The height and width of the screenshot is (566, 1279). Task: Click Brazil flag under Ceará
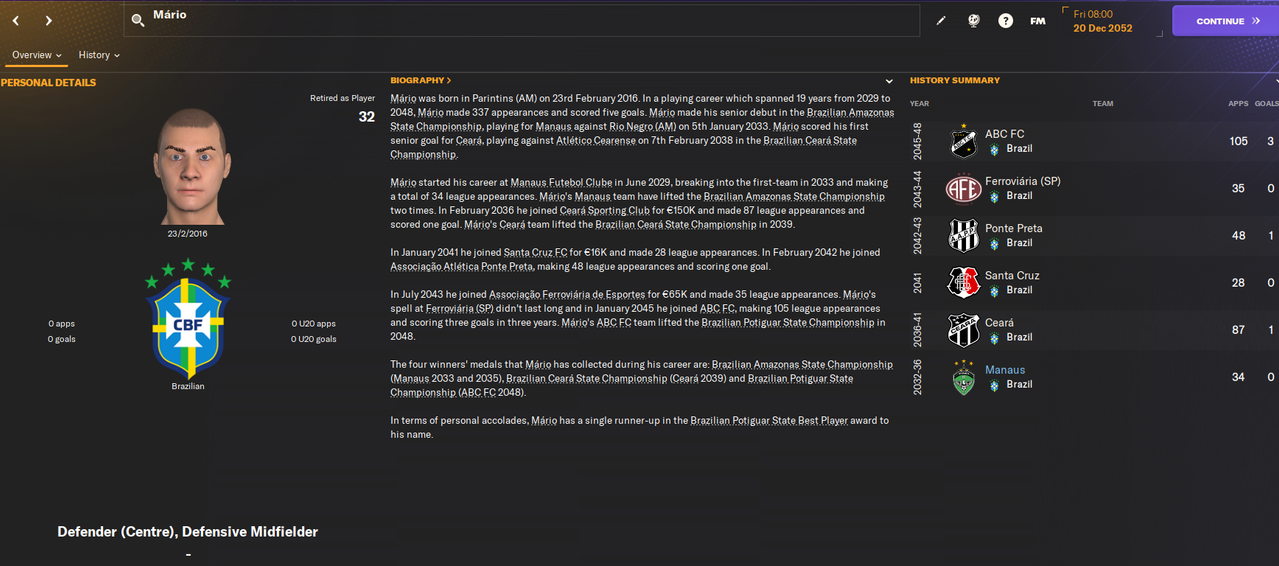click(994, 337)
